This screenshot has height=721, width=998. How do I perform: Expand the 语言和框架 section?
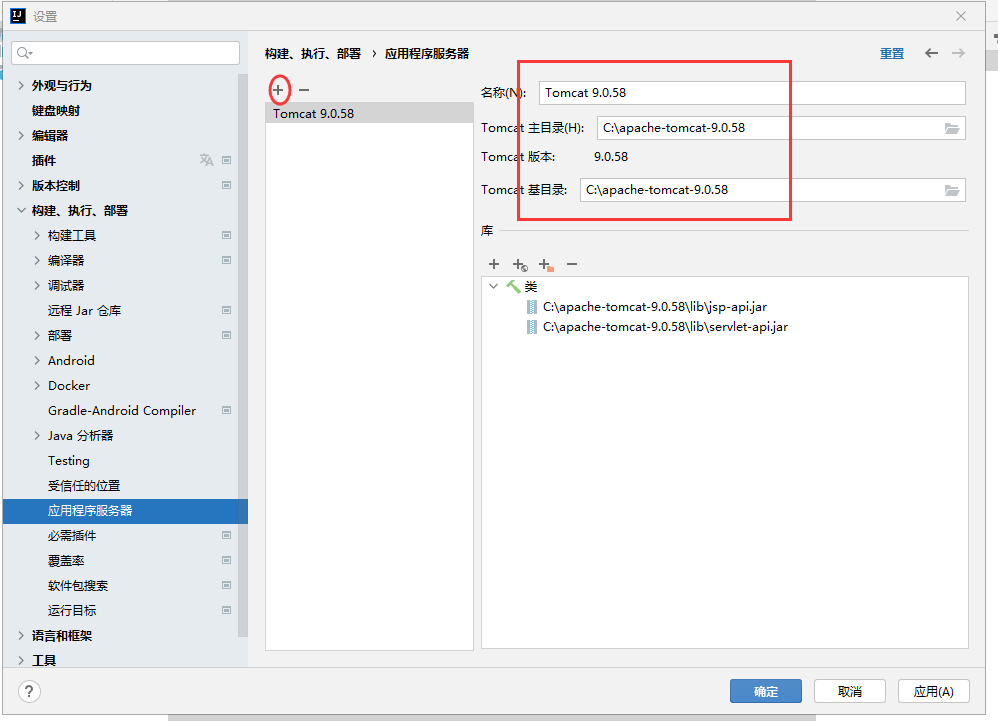(22, 636)
